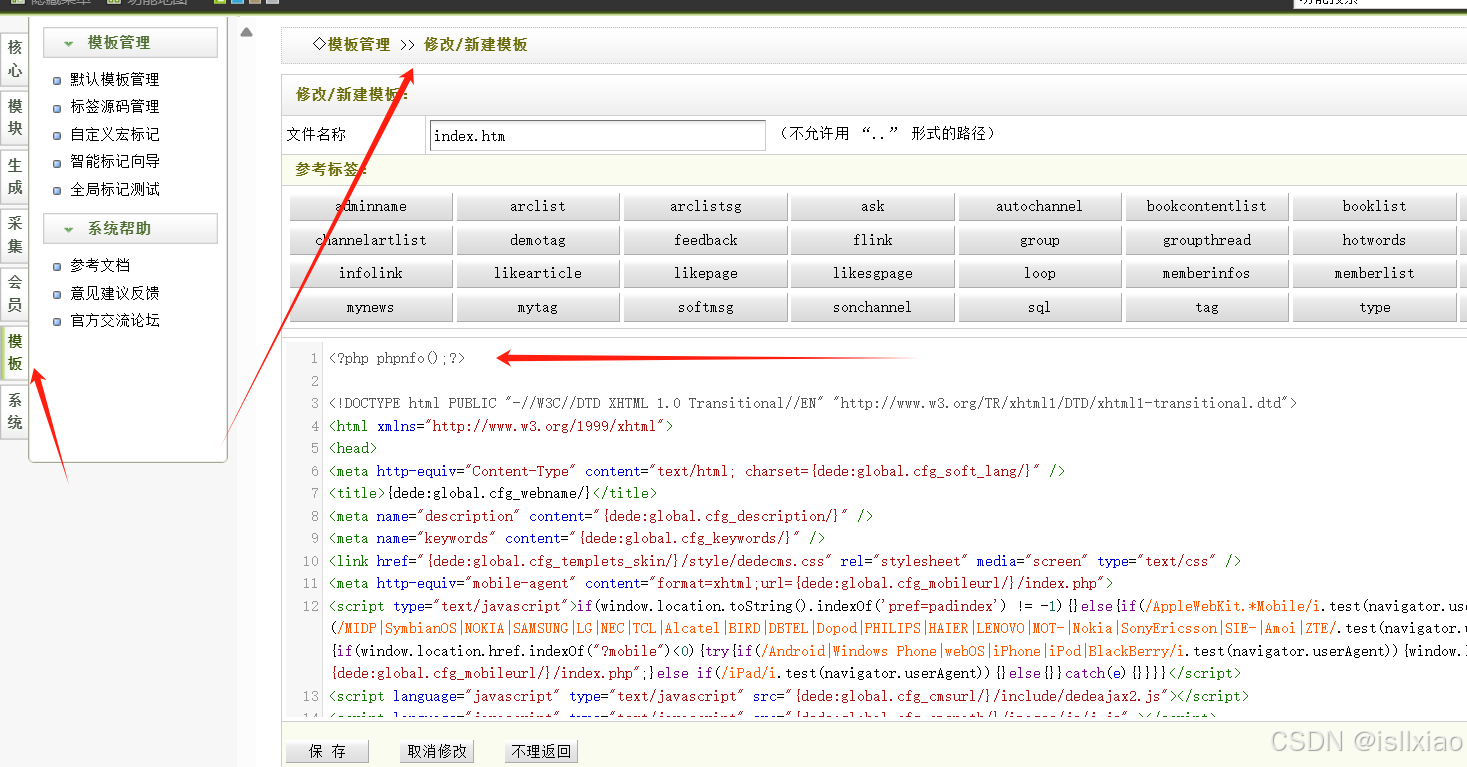Insert the adminname reference tag

tap(370, 206)
